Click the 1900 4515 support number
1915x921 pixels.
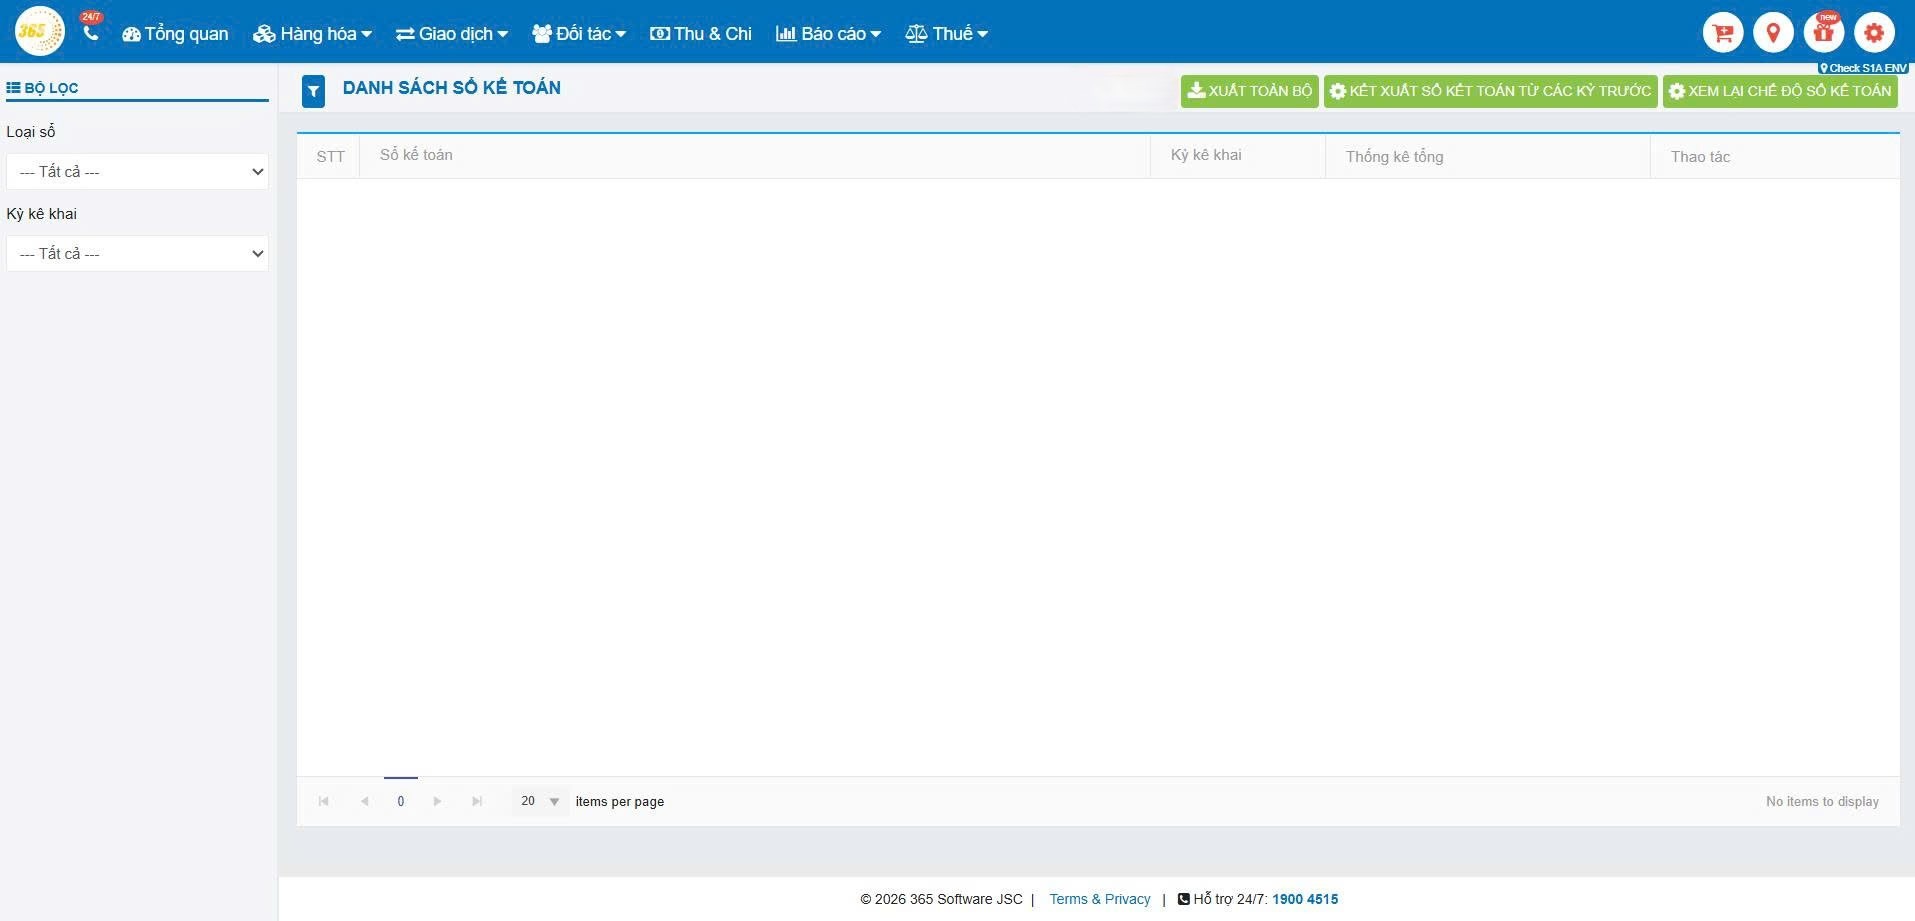point(1304,899)
